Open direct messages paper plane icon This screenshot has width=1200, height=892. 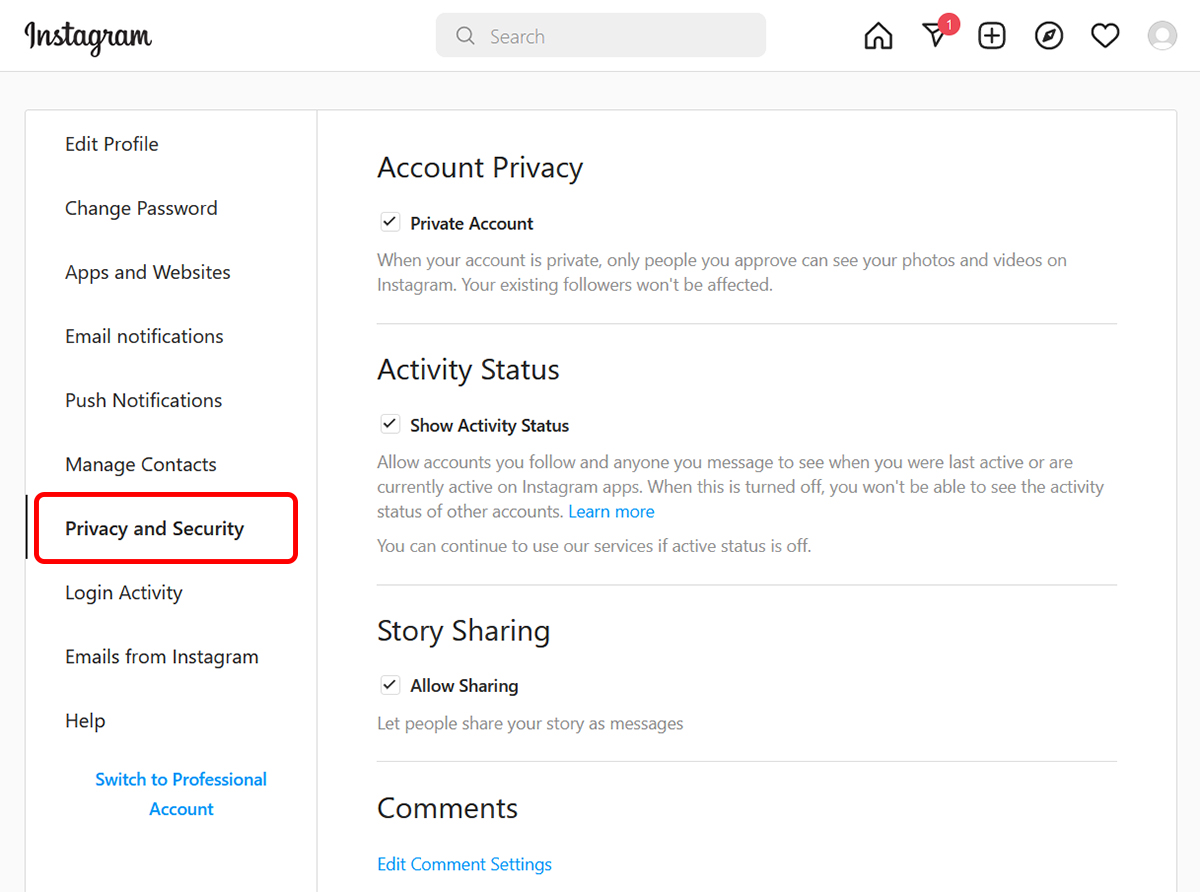(x=934, y=37)
